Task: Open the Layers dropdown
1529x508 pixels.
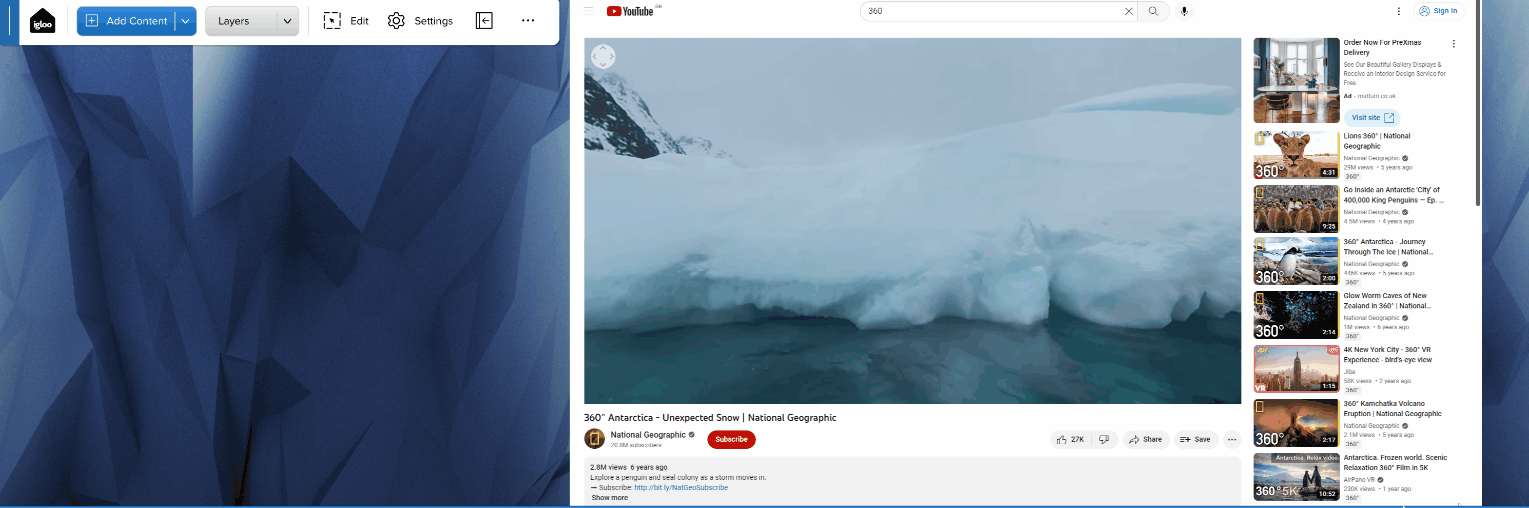Action: point(251,21)
